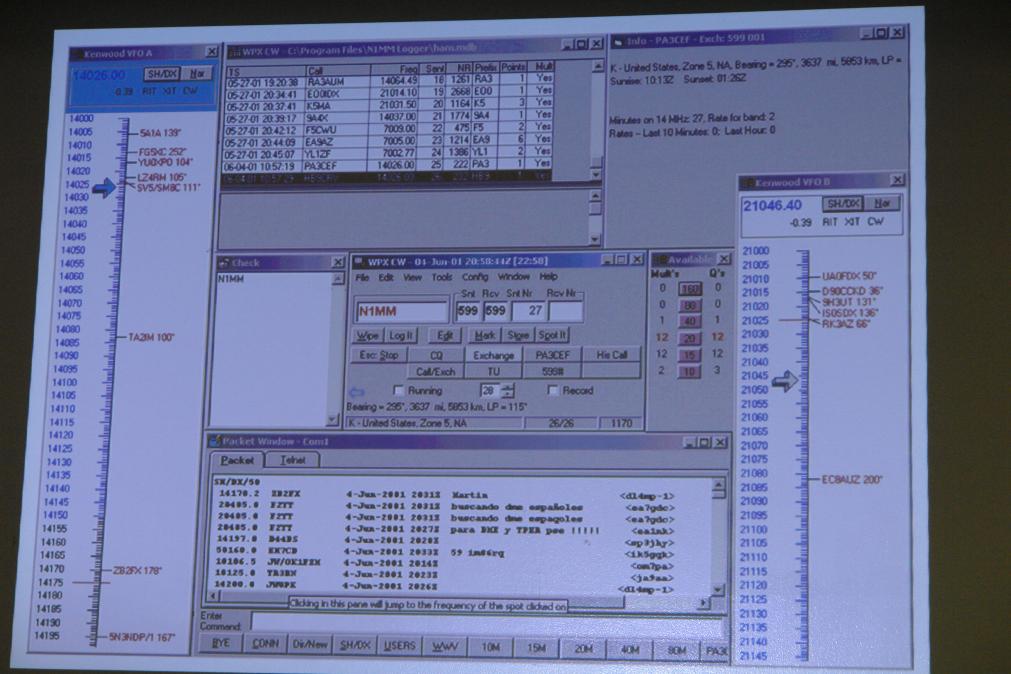The image size is (1011, 674).
Task: Select the RA3AUM row in the log window
Action: (389, 81)
